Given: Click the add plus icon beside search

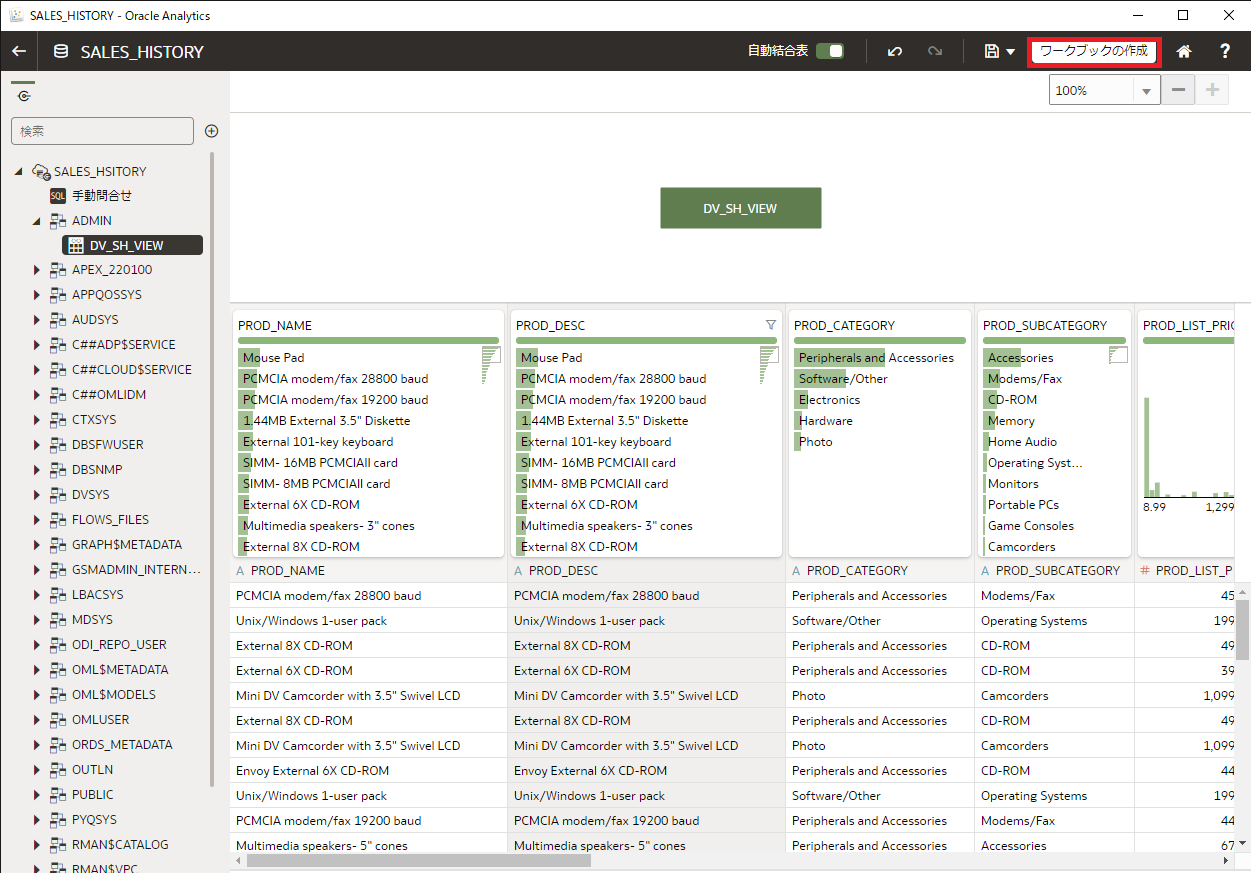Looking at the screenshot, I should coord(211,131).
